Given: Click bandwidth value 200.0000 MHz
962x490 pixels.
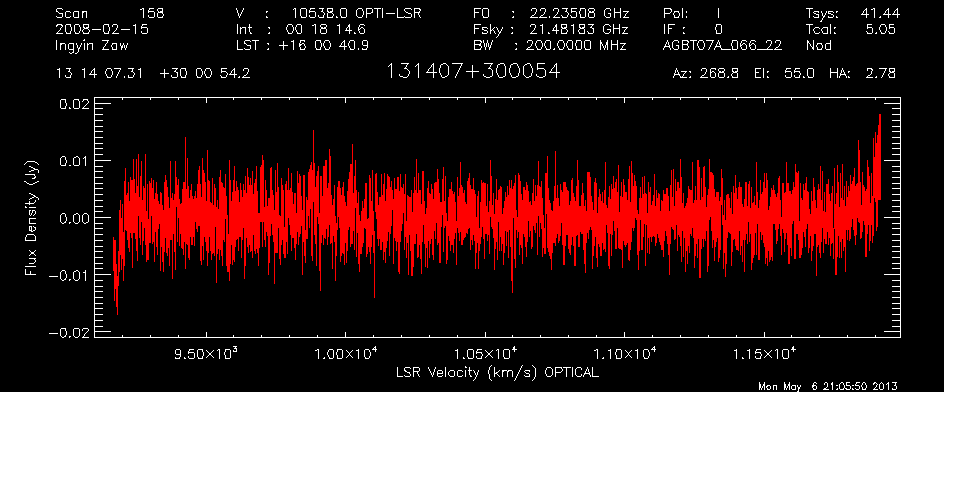Looking at the screenshot, I should 575,45.
